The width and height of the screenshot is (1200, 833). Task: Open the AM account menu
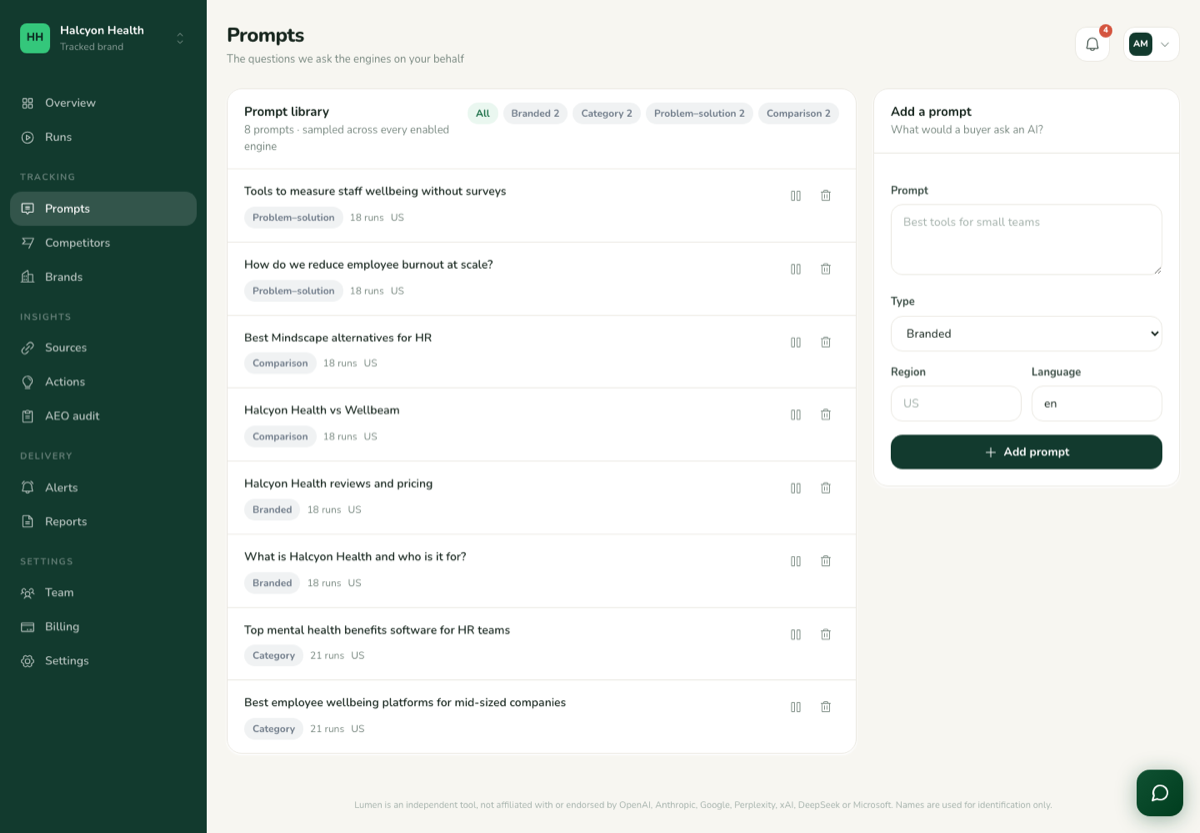[1151, 44]
